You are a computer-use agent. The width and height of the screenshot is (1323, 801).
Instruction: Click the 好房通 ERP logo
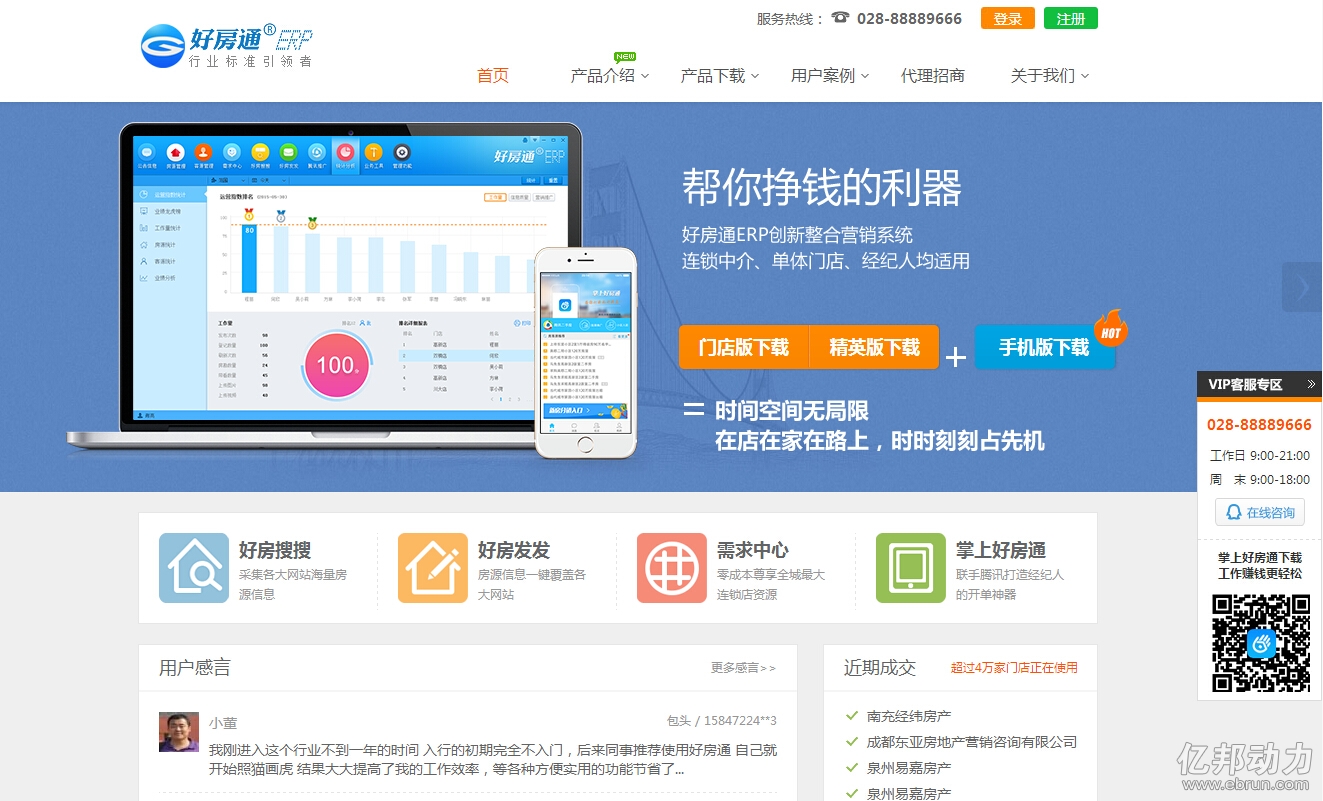[227, 46]
